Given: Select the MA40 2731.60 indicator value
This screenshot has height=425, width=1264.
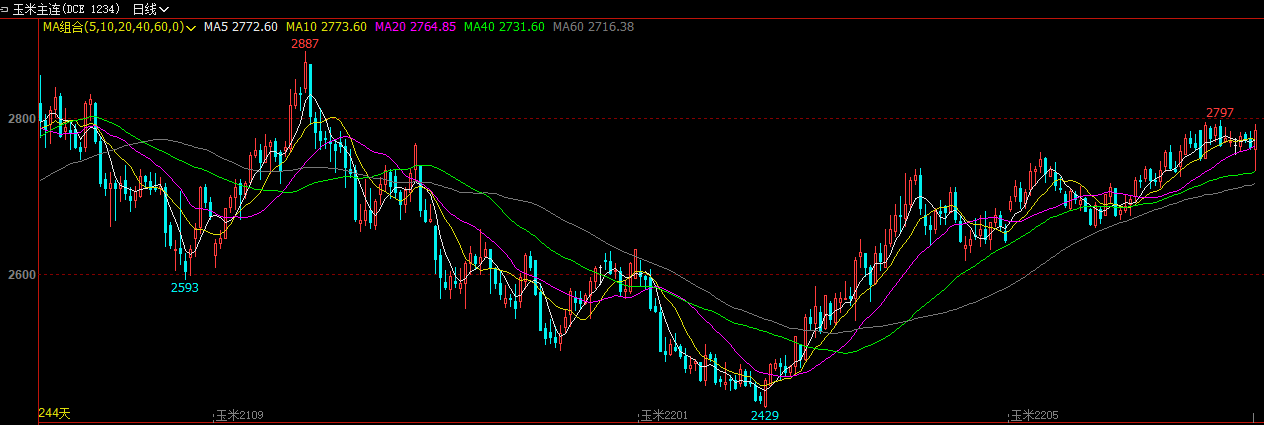Looking at the screenshot, I should coord(505,27).
